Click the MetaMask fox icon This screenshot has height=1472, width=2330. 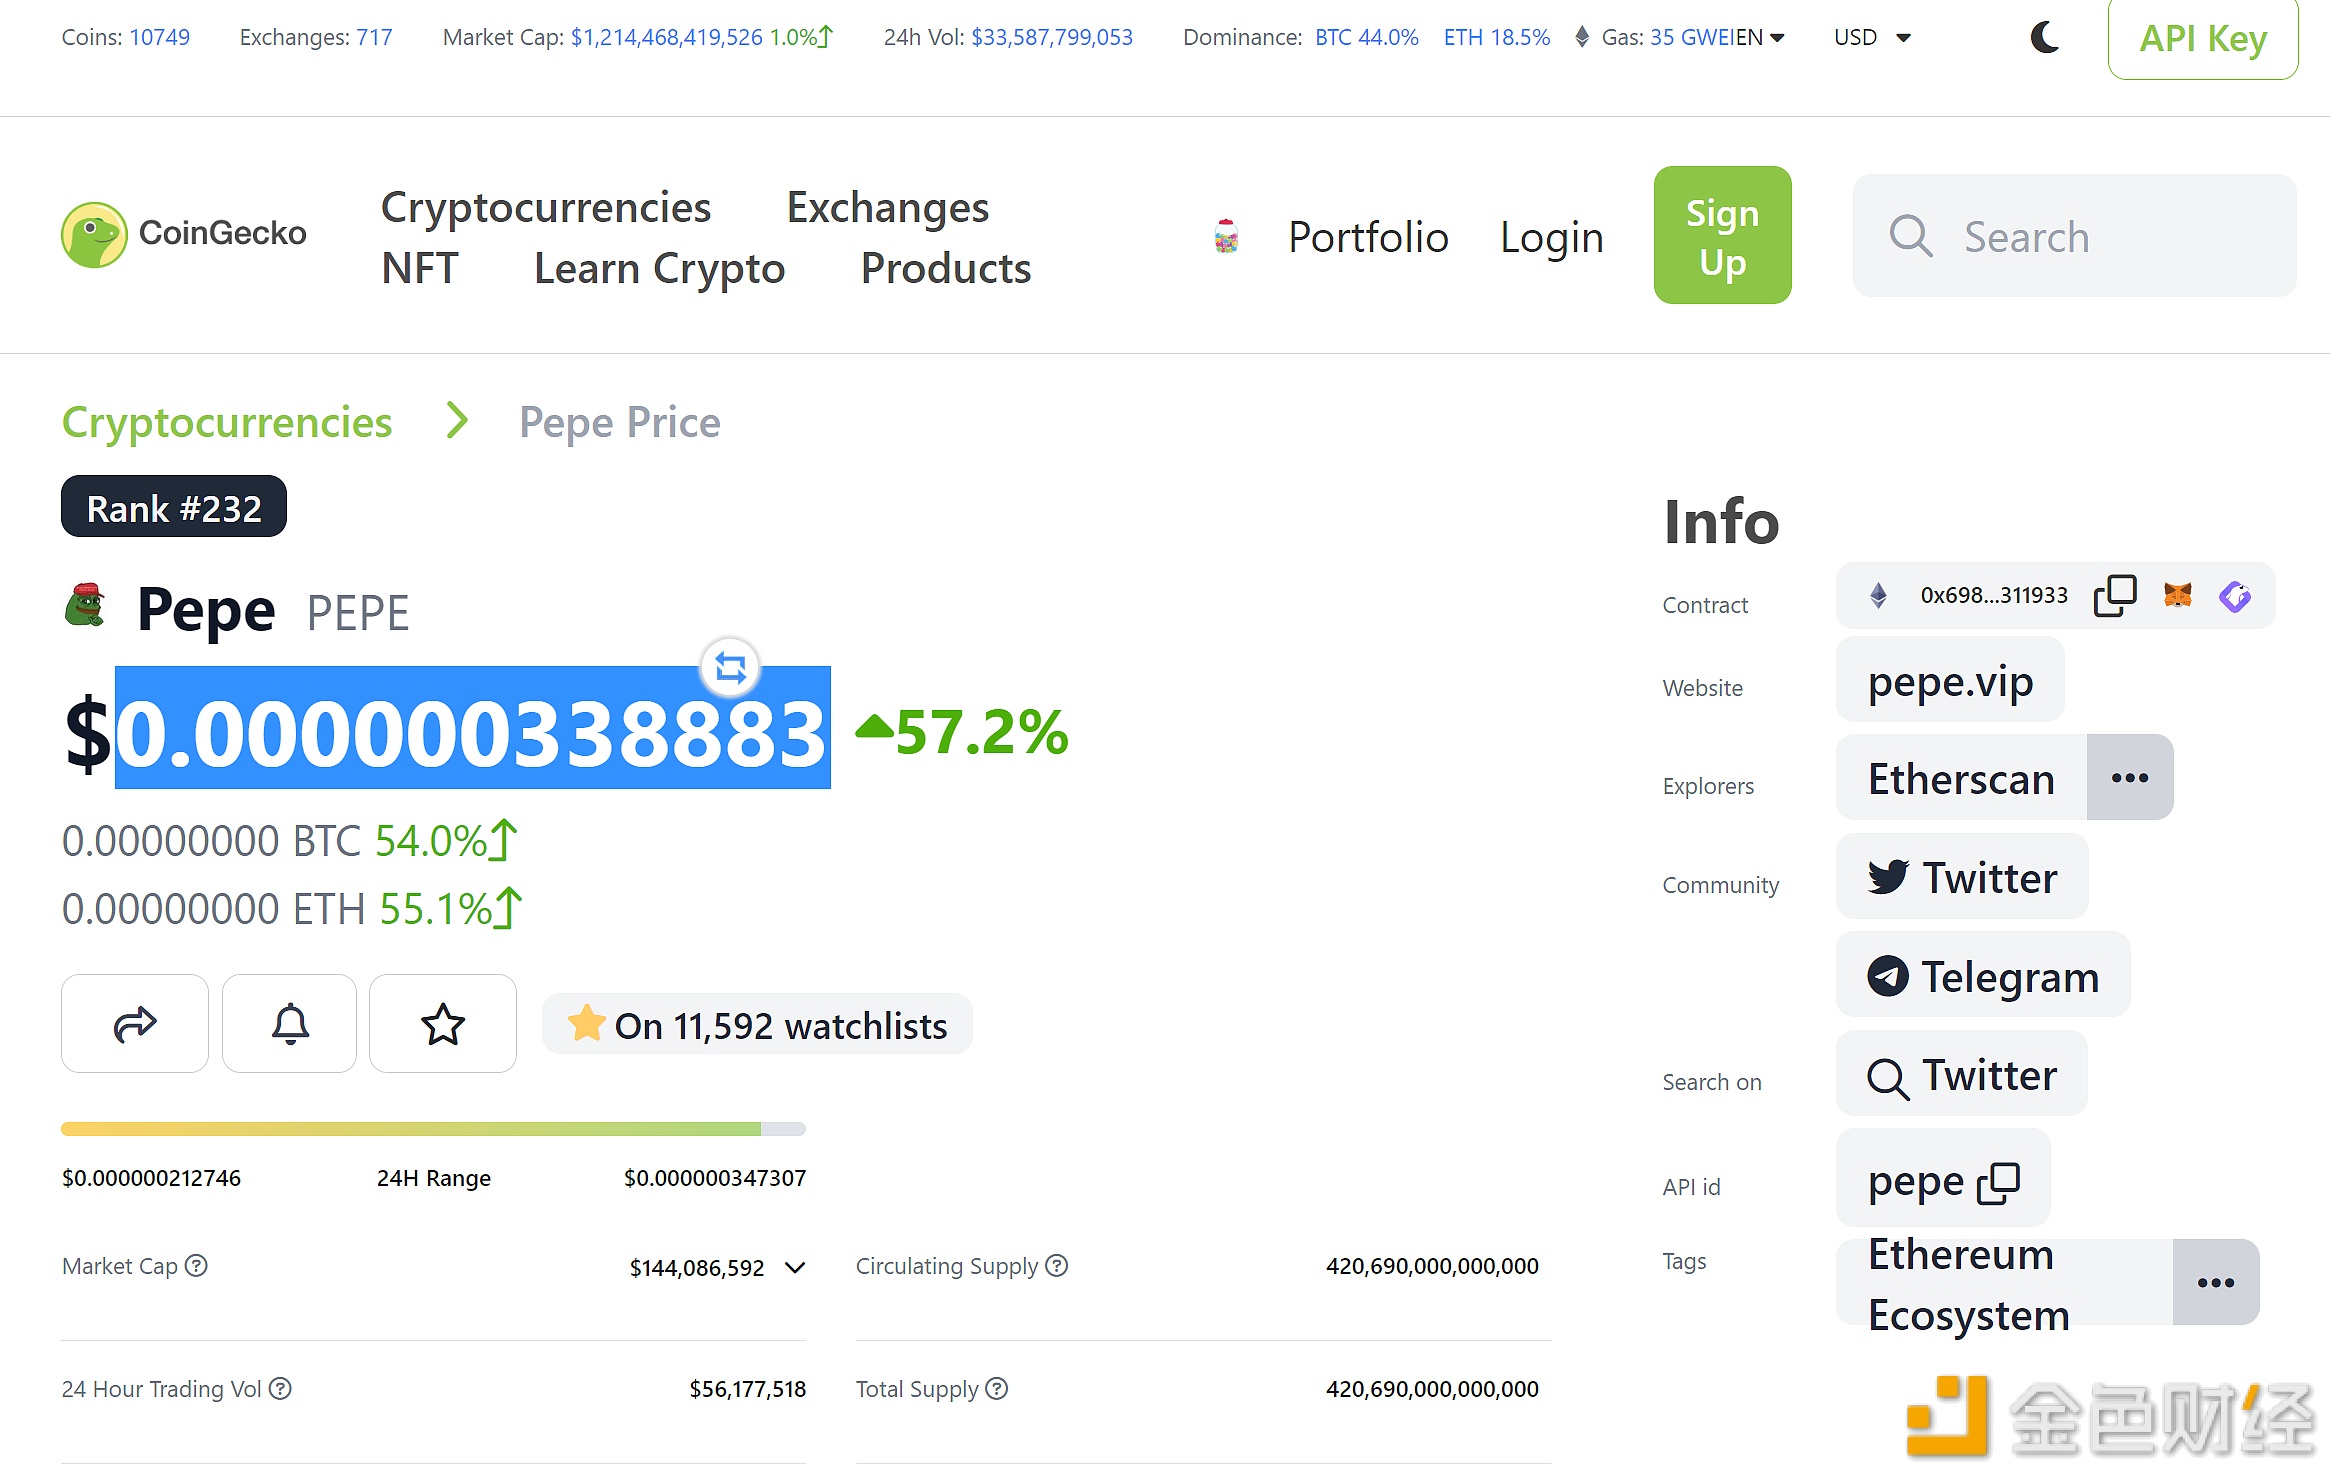point(2177,596)
